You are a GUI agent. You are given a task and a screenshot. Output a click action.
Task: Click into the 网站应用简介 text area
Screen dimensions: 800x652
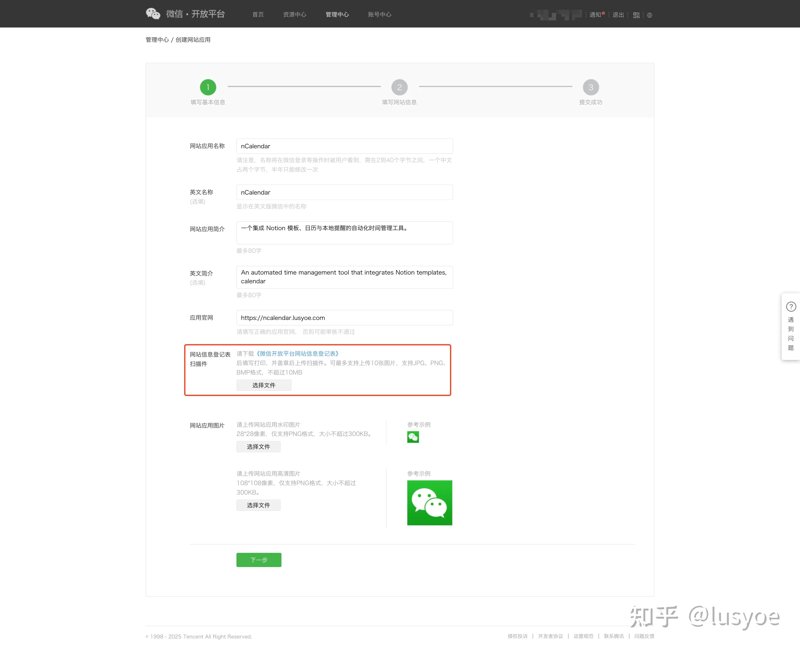tap(344, 233)
